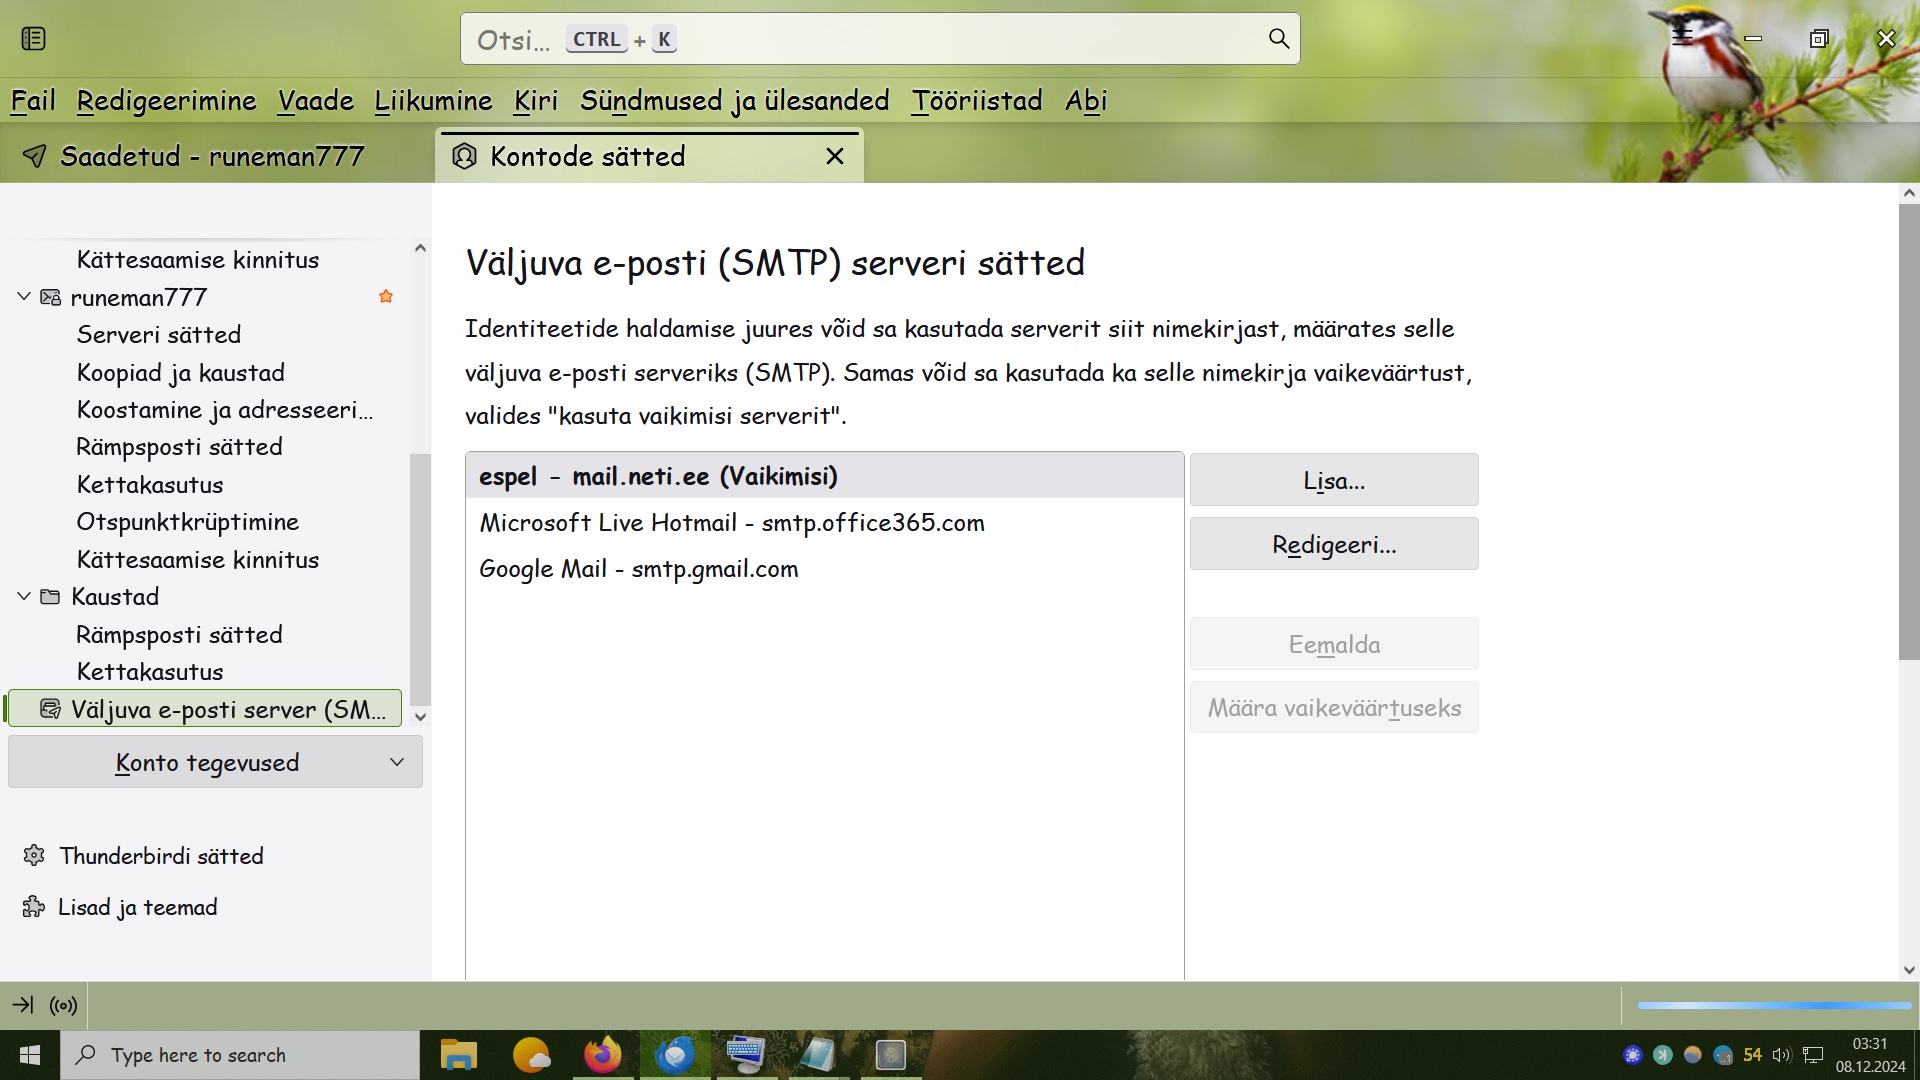Image resolution: width=1920 pixels, height=1080 pixels.
Task: Click the account tree scroll-up arrow
Action: pyautogui.click(x=420, y=248)
